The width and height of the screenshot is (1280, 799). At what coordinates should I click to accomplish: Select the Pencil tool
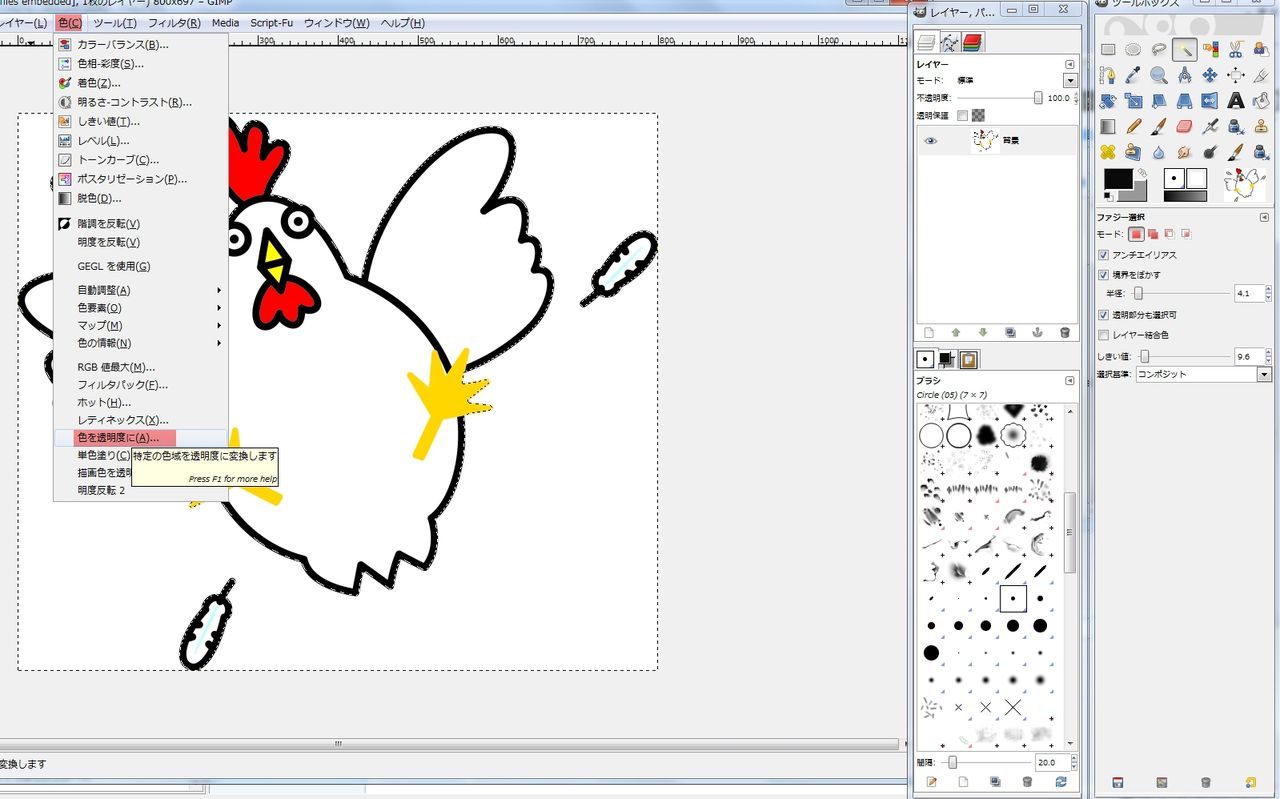(x=1133, y=127)
